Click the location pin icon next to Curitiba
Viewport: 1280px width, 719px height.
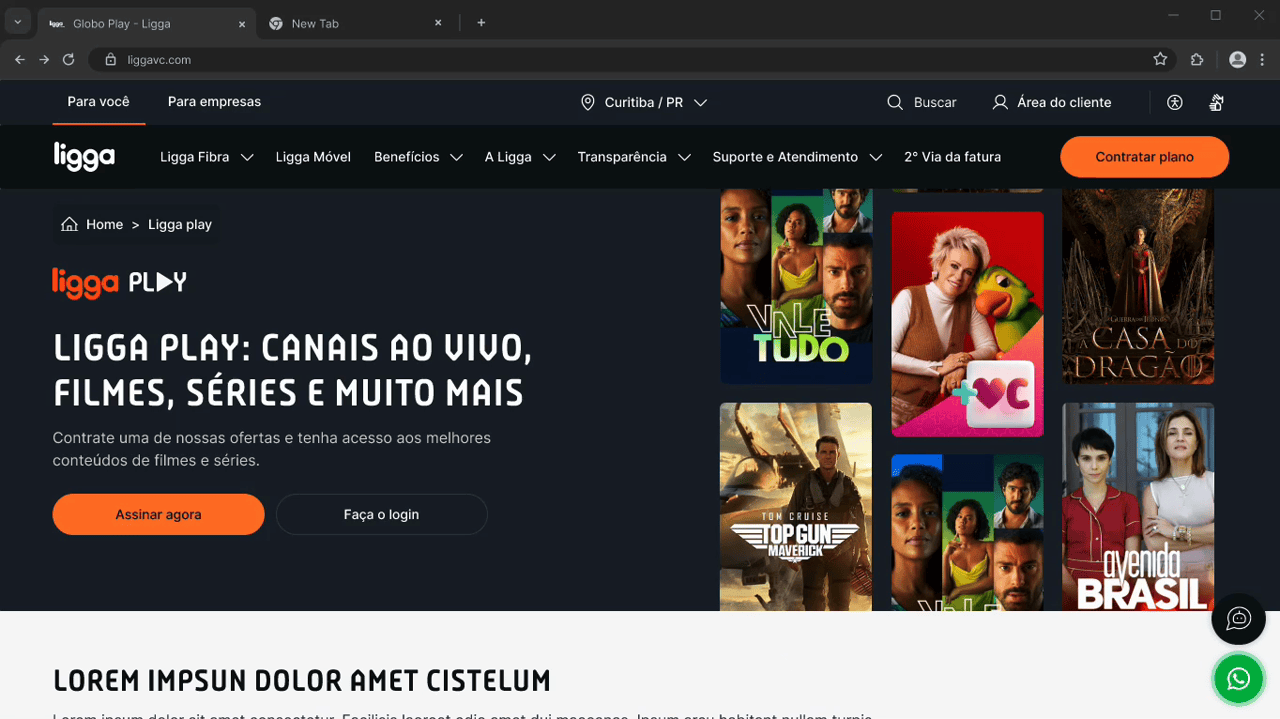tap(588, 102)
